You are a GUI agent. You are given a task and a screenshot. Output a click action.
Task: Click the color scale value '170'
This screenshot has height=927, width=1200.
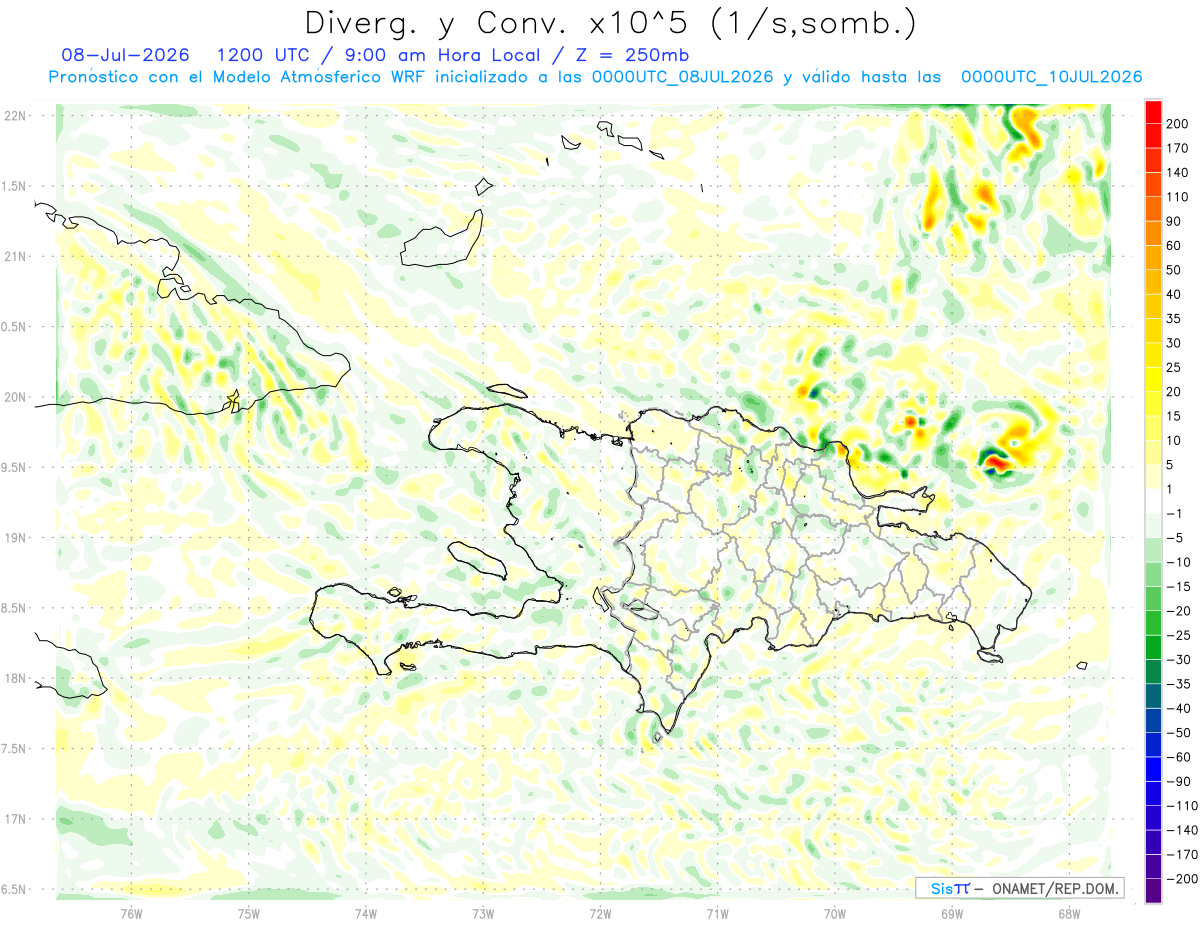tap(1179, 148)
